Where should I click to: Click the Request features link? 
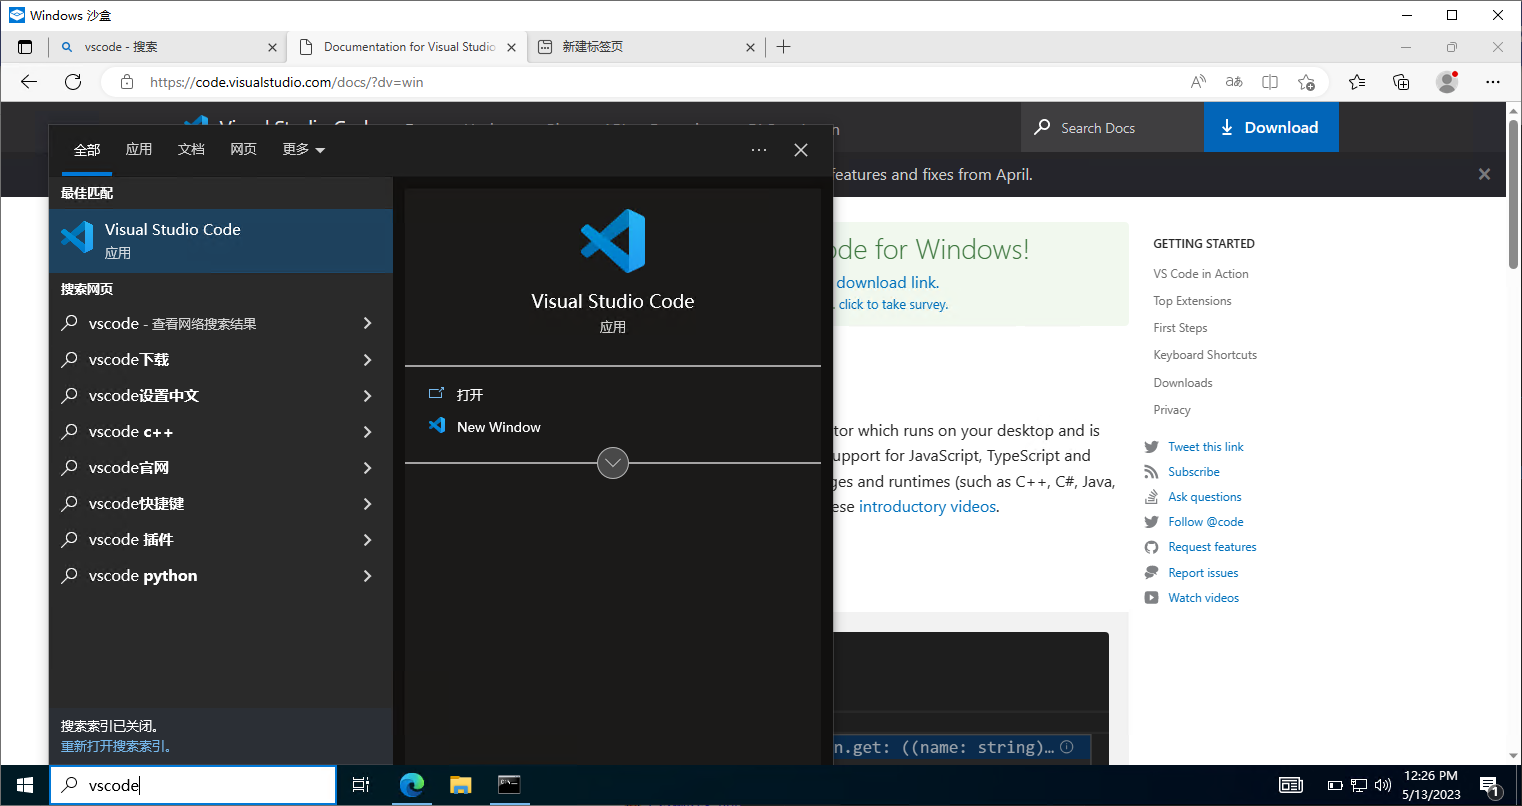point(1212,547)
